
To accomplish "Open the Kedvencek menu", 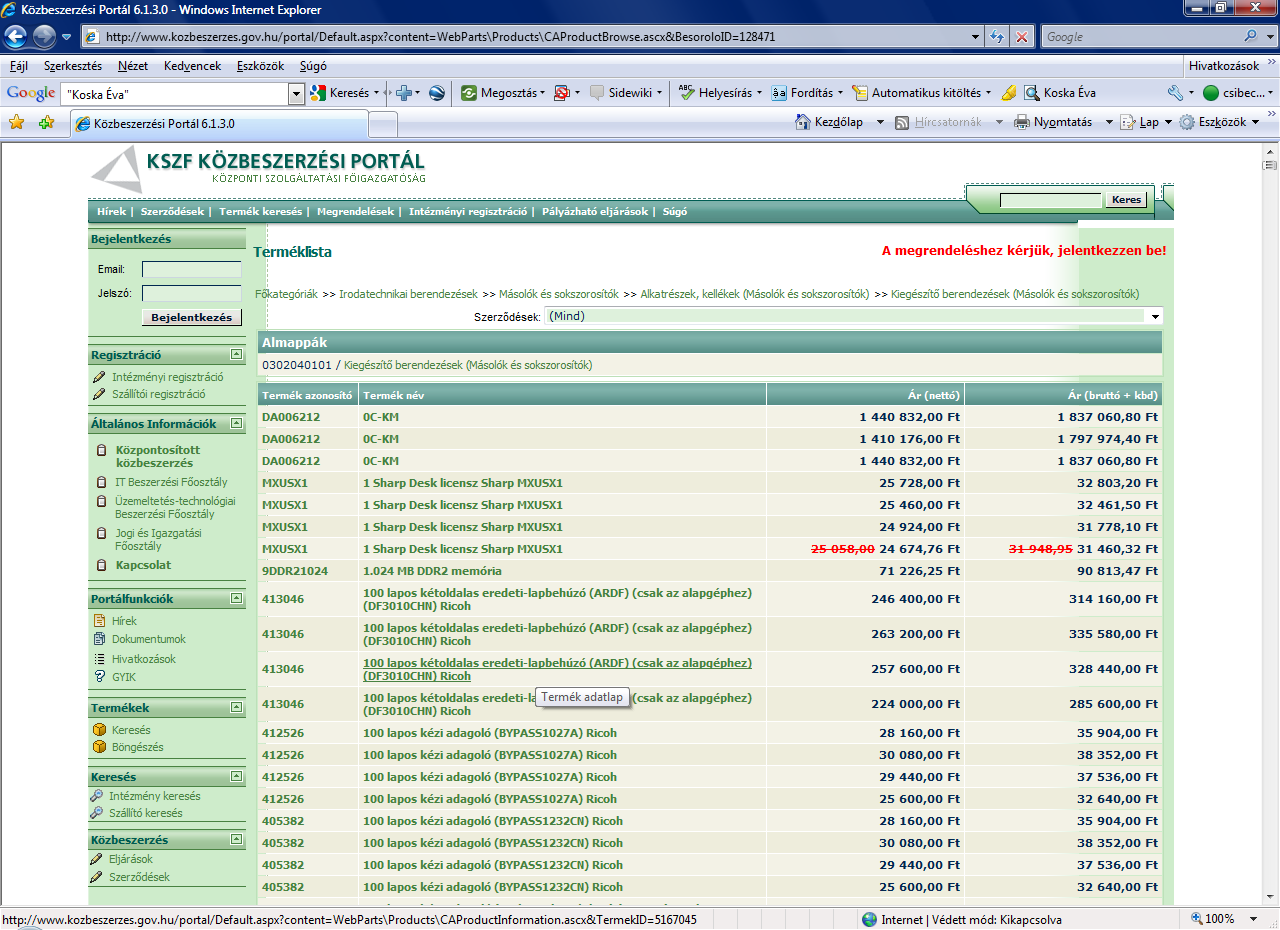I will pos(192,66).
